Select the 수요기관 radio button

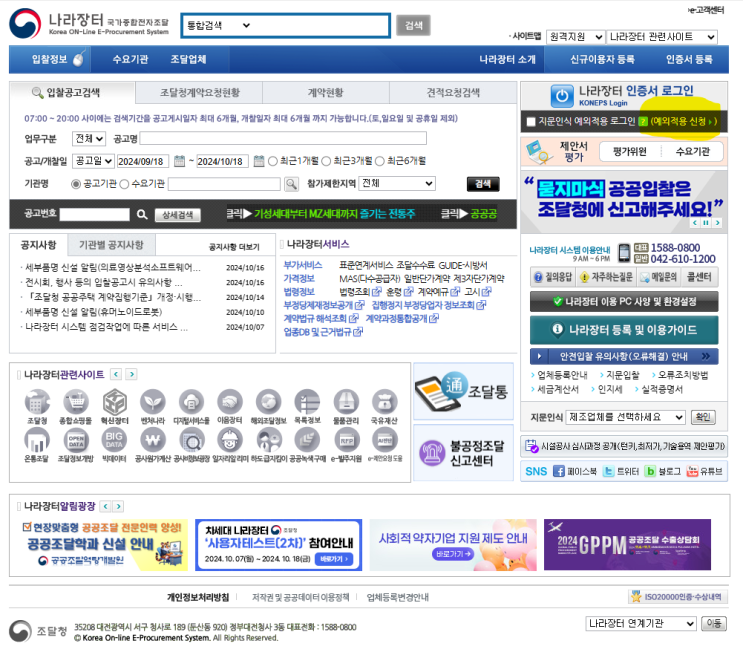point(124,184)
